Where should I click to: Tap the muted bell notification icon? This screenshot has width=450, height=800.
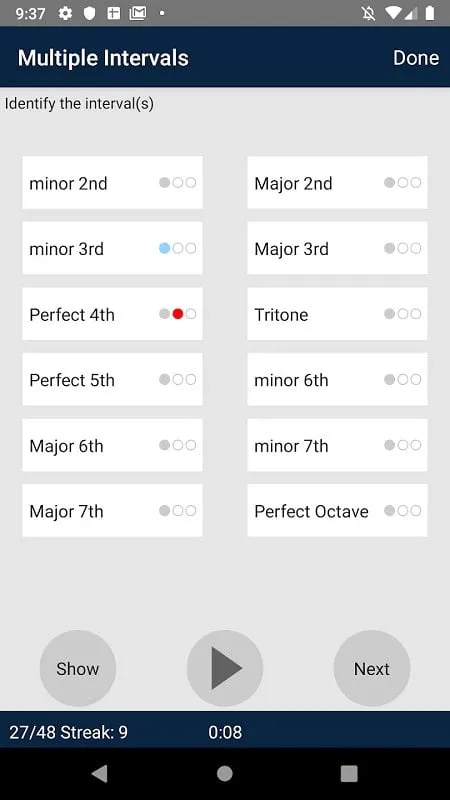(368, 13)
